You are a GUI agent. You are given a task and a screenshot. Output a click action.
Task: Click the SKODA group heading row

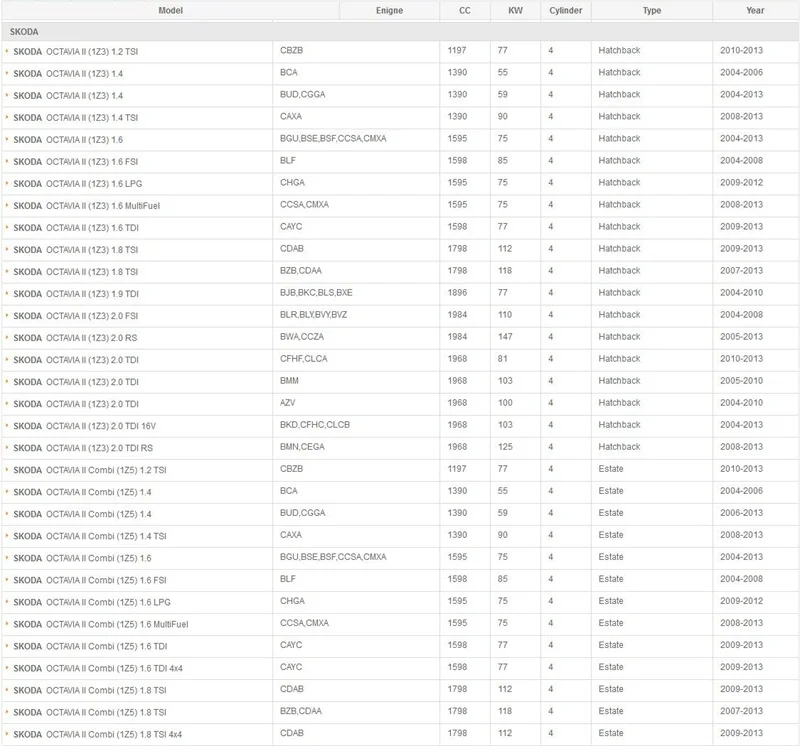pos(400,32)
